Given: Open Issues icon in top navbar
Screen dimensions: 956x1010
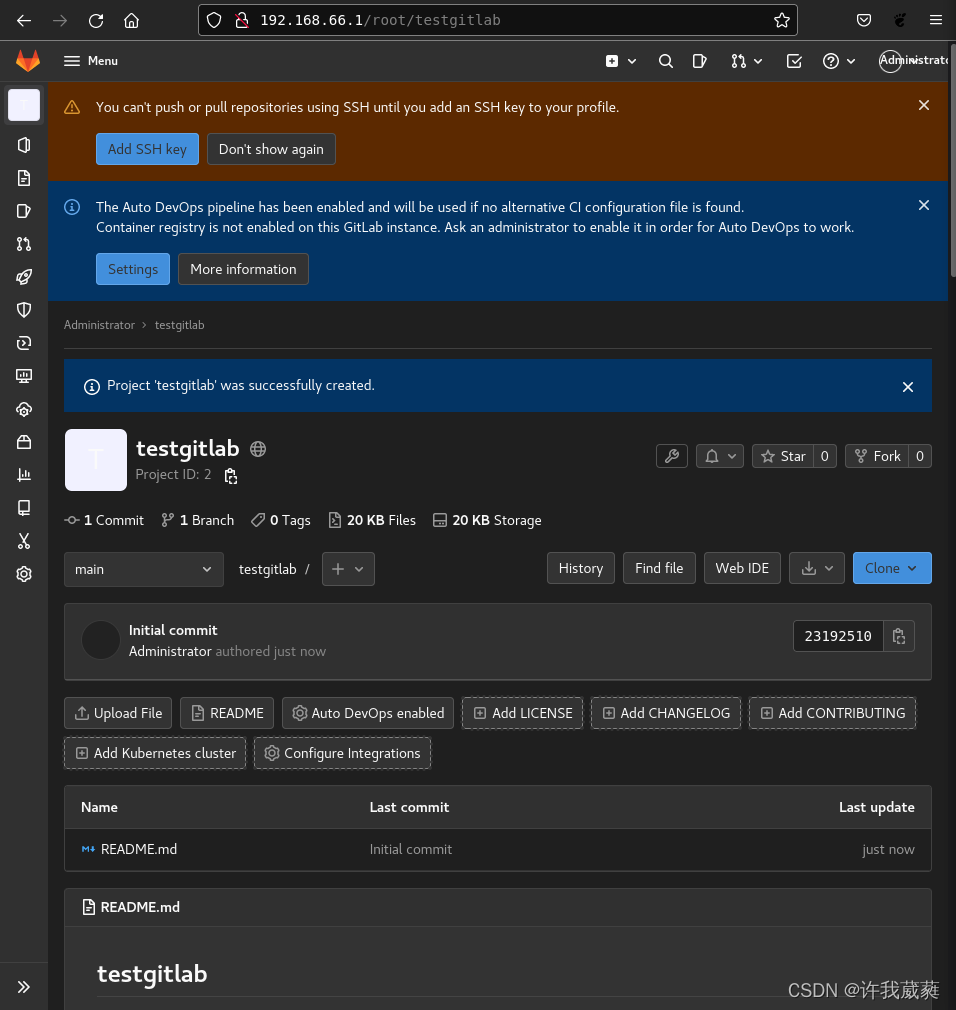Looking at the screenshot, I should (699, 61).
